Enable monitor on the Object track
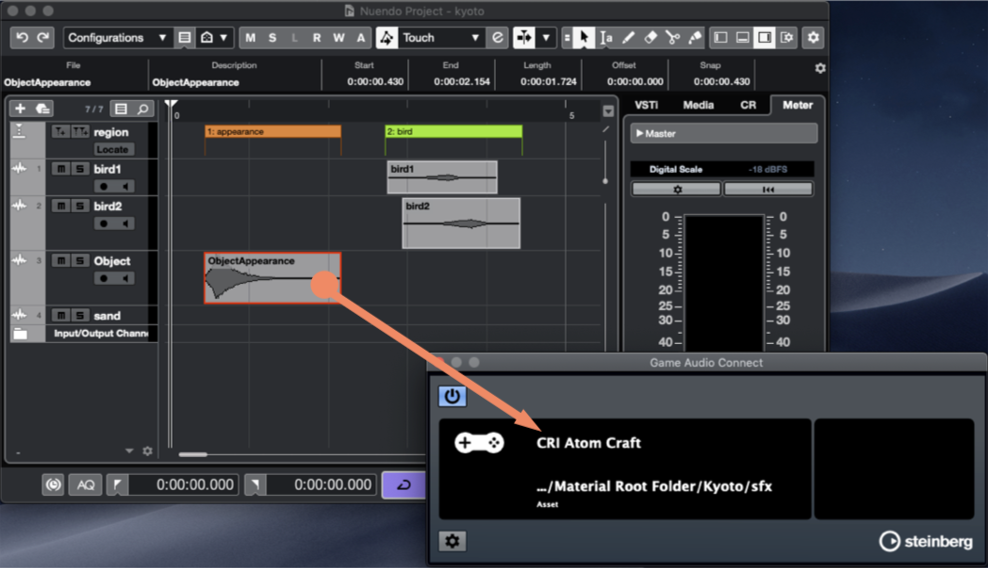988x568 pixels. tap(125, 279)
